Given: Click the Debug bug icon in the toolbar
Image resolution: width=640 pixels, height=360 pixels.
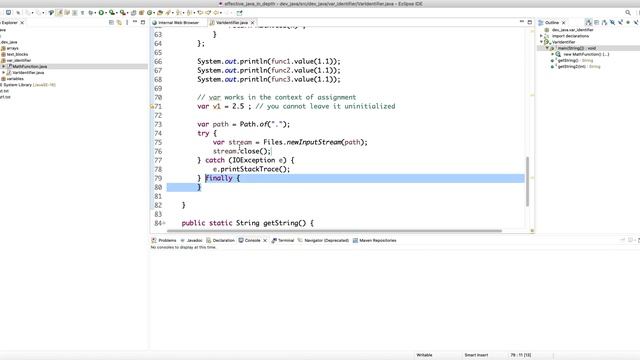Looking at the screenshot, I should 91,13.
